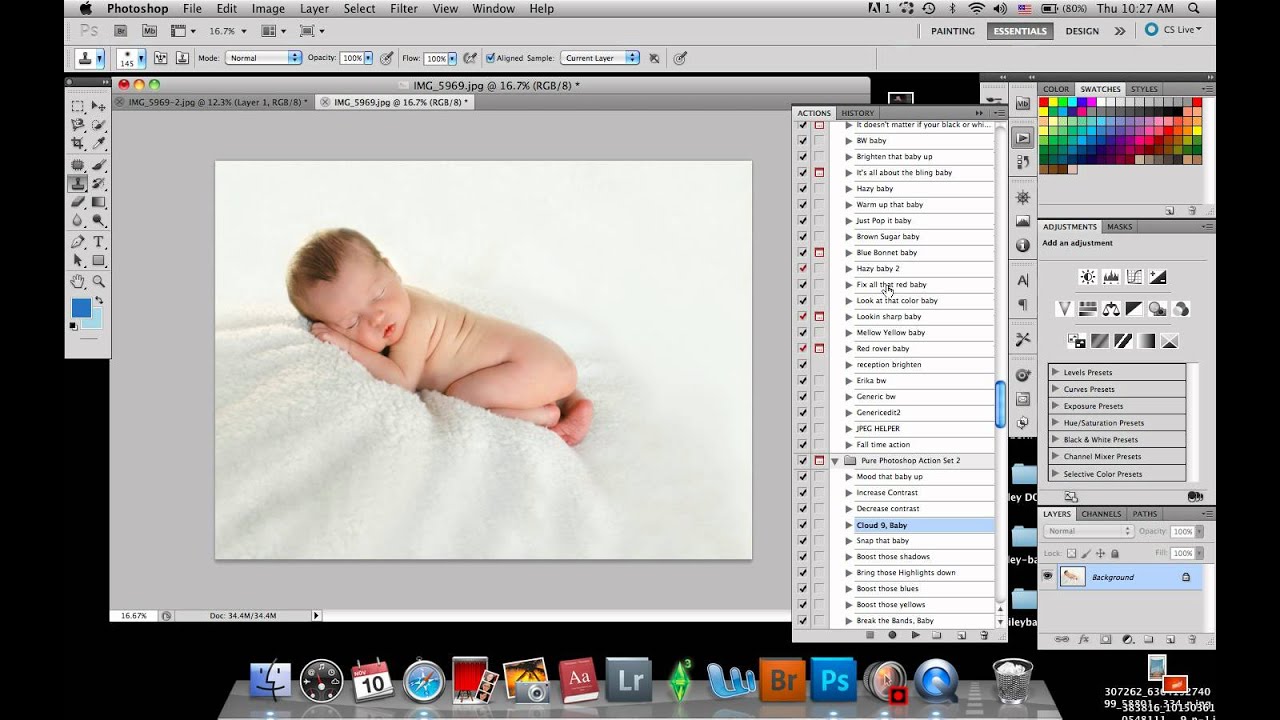Hide the Background layer with eye icon
Viewport: 1280px width, 720px height.
(x=1048, y=577)
